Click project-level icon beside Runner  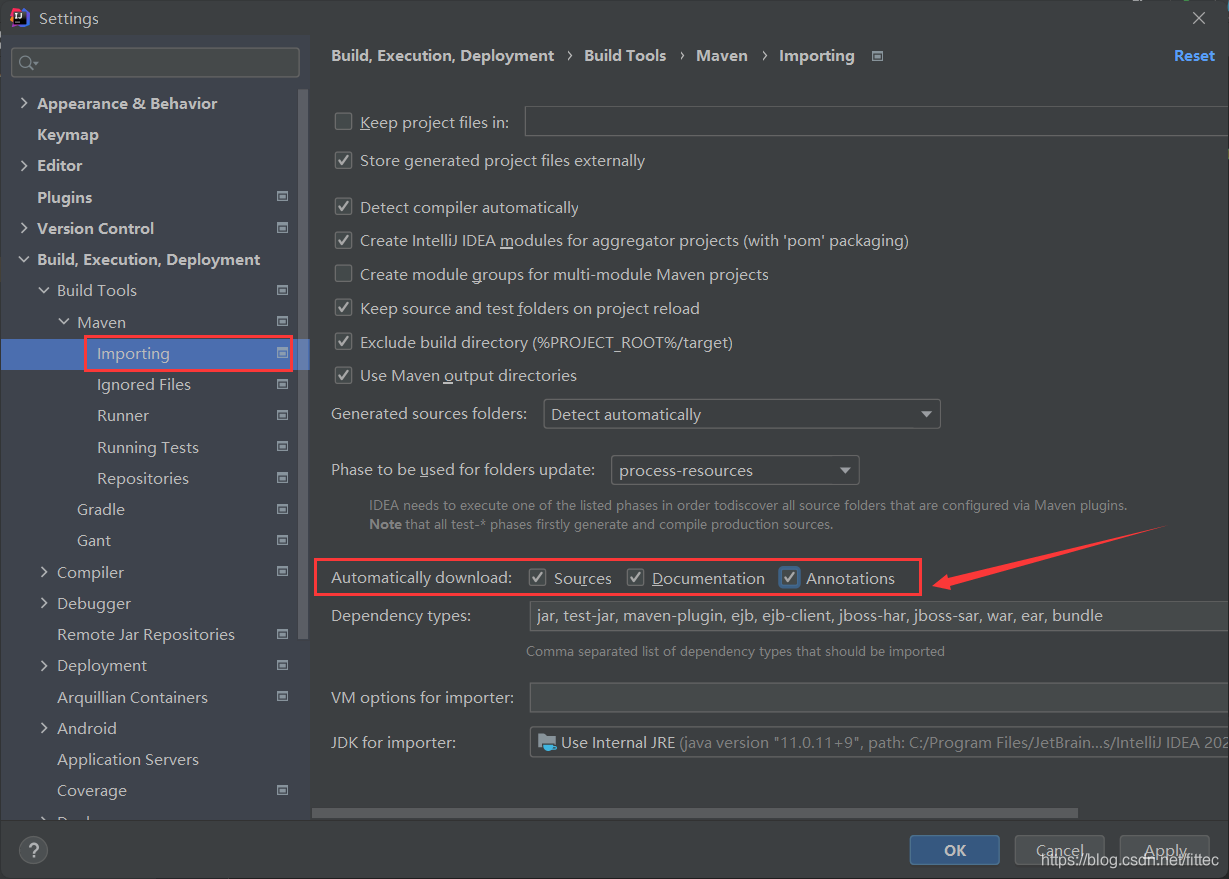282,415
